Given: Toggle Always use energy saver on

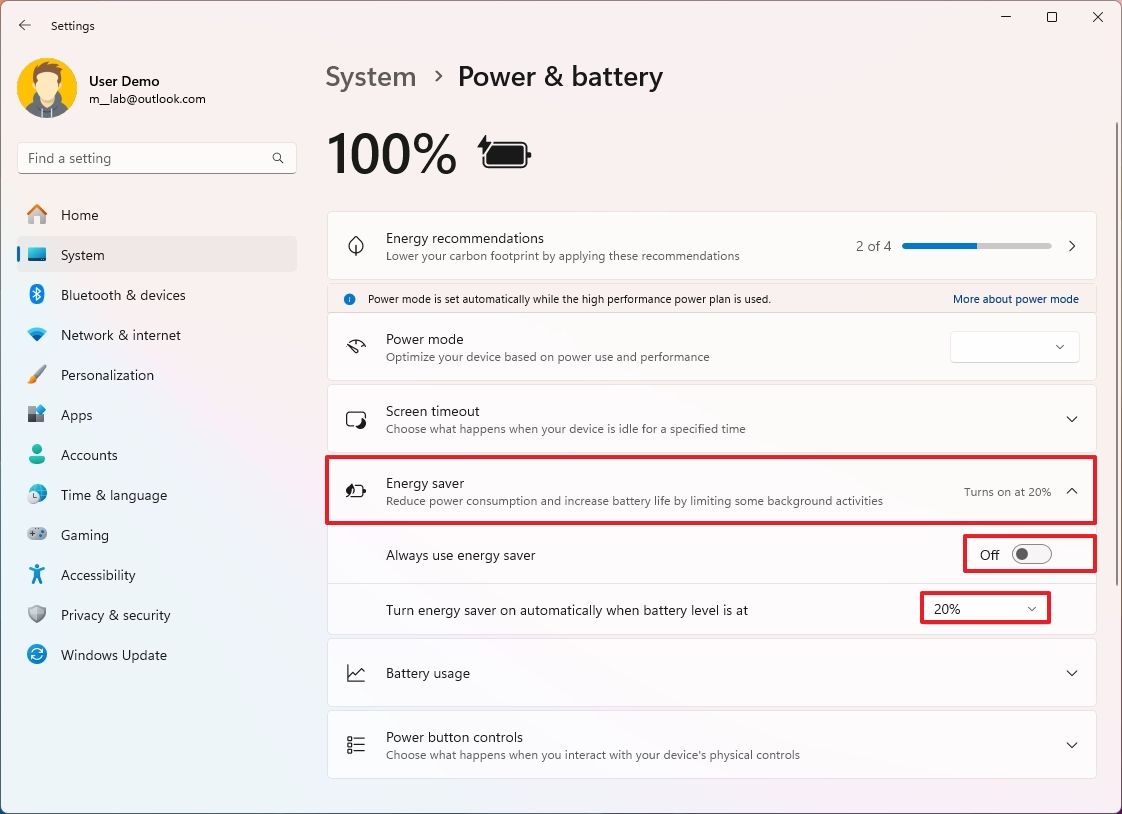Looking at the screenshot, I should (1029, 554).
